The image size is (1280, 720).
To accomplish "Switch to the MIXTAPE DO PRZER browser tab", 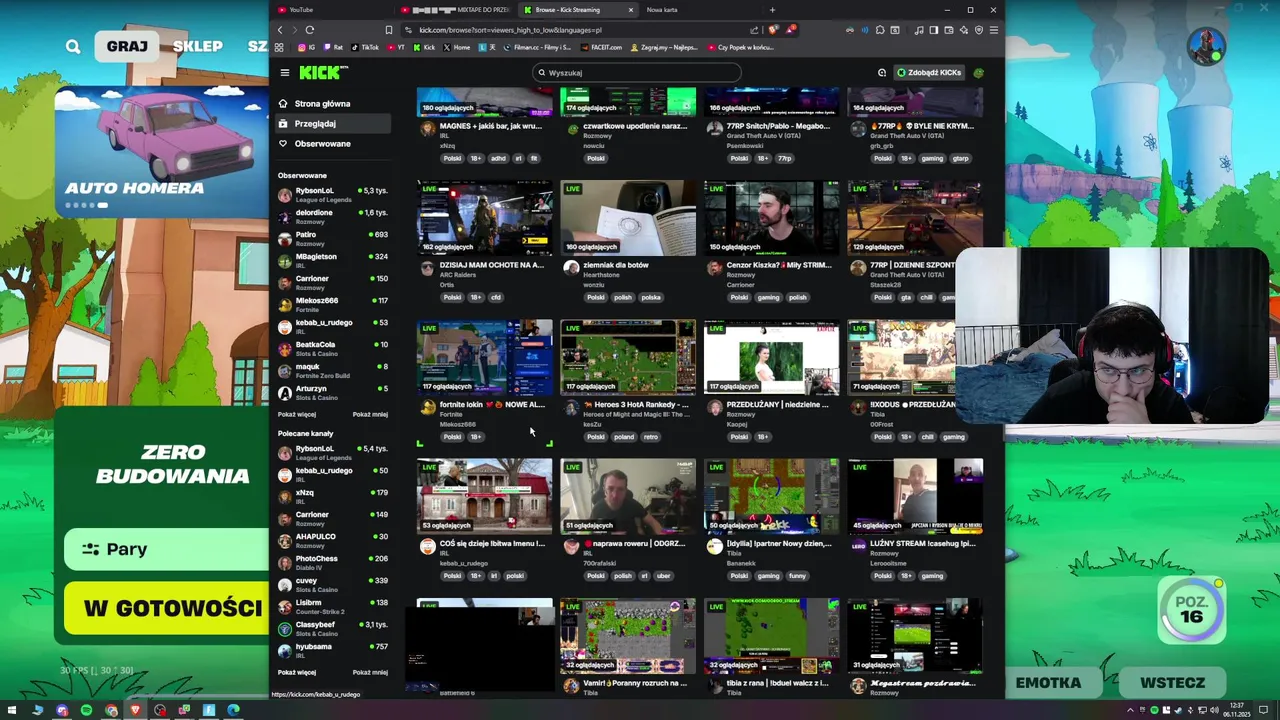I will pyautogui.click(x=455, y=10).
